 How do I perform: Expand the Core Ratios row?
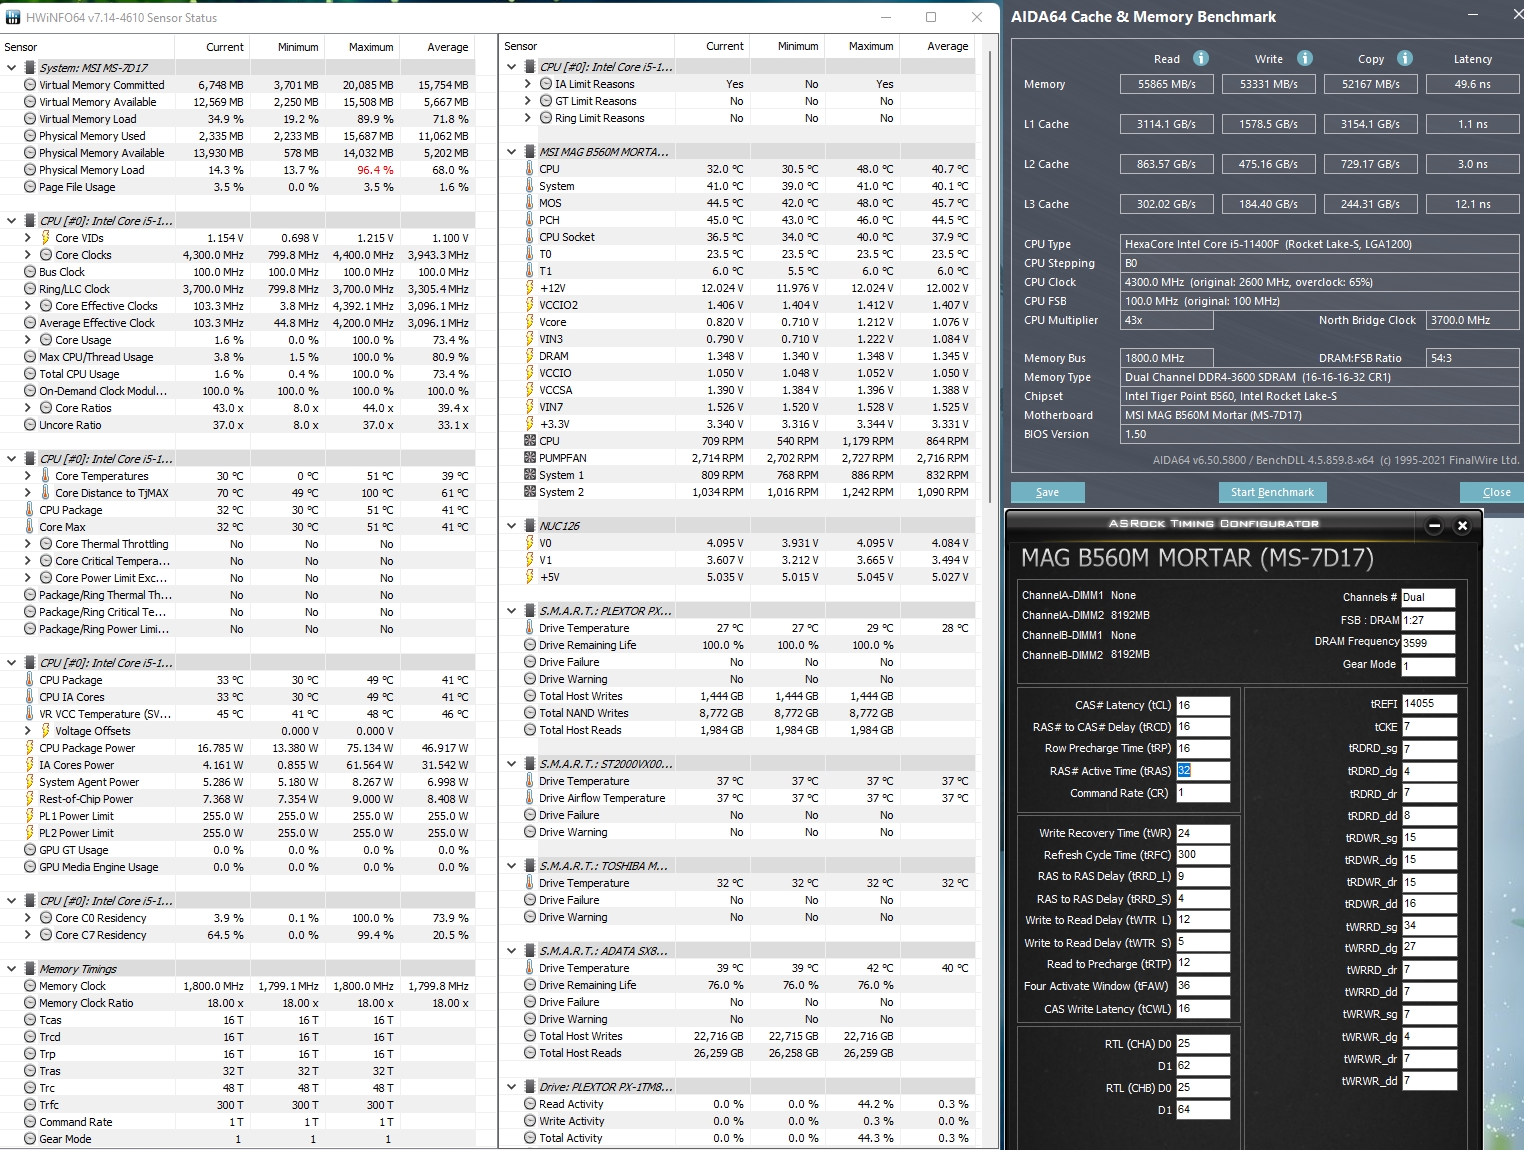click(x=27, y=408)
